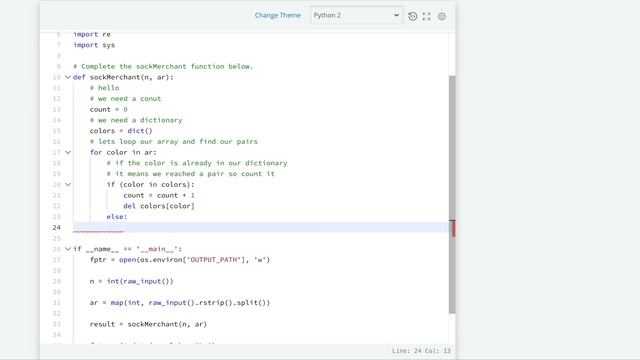Click the '# hello' comment
Image resolution: width=640 pixels, height=360 pixels.
(104, 88)
